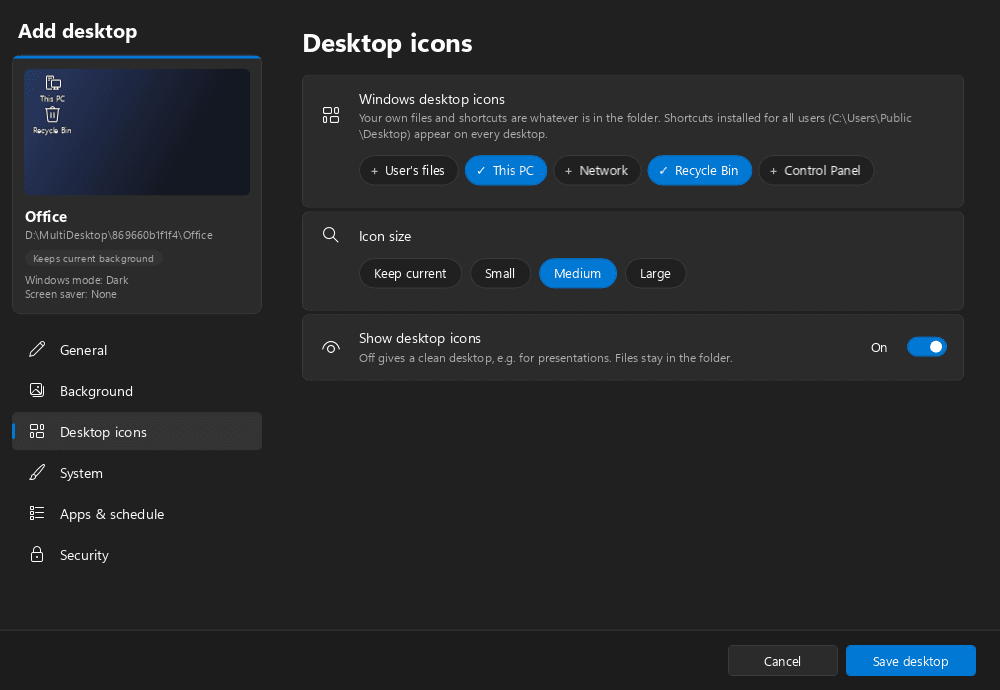Click the Desktop icons page heading

click(387, 43)
